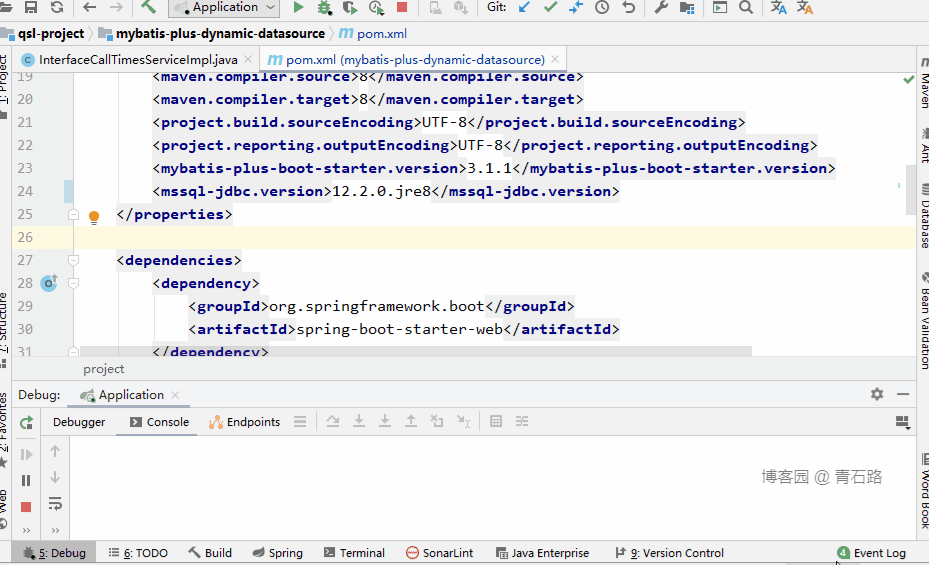Toggle soft-wrap in console
This screenshot has height=565, width=929.
55,503
